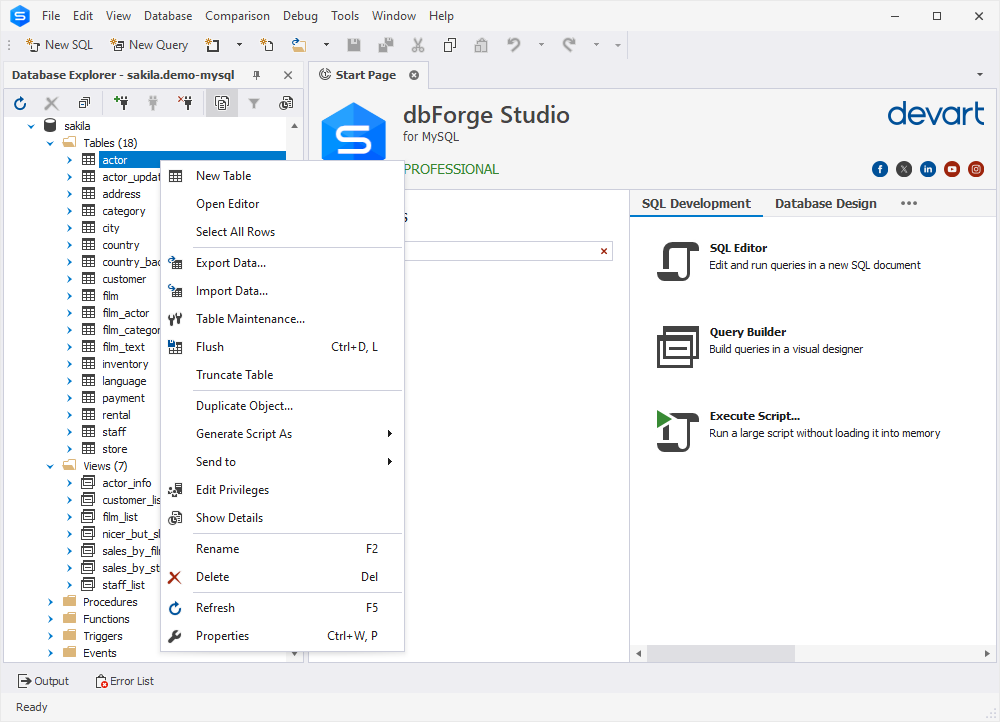Choose Export Data from context menu

tap(231, 263)
